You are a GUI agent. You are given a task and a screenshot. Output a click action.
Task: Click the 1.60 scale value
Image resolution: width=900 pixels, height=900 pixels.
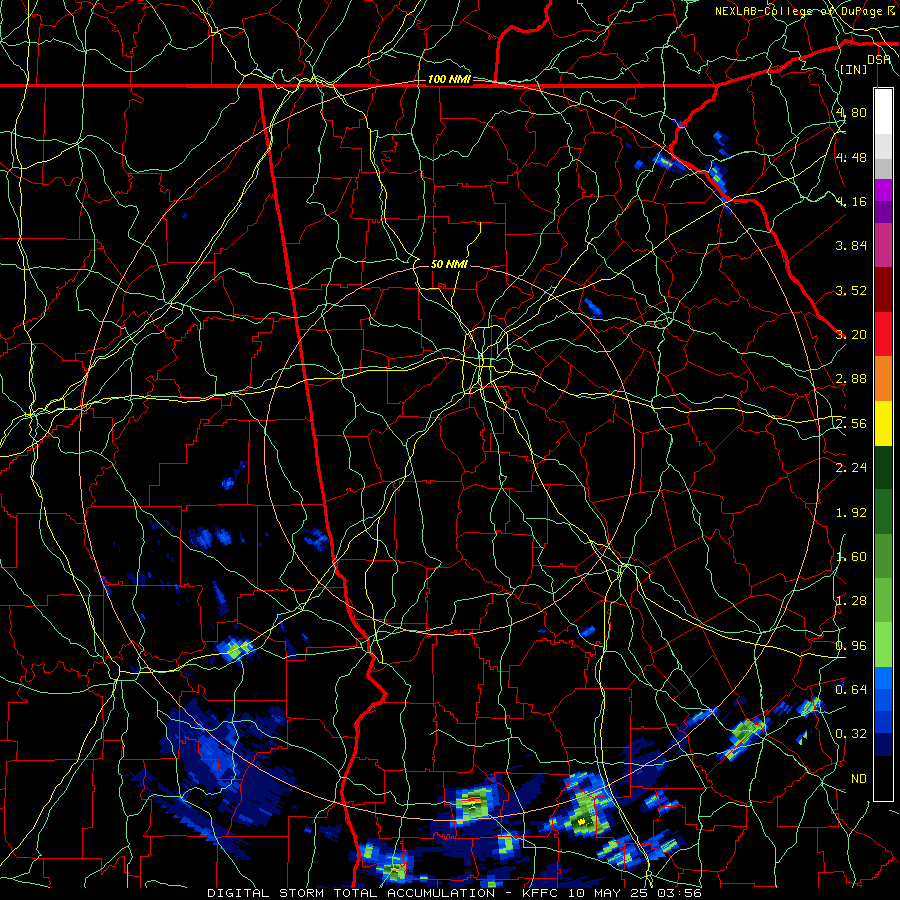(x=851, y=557)
